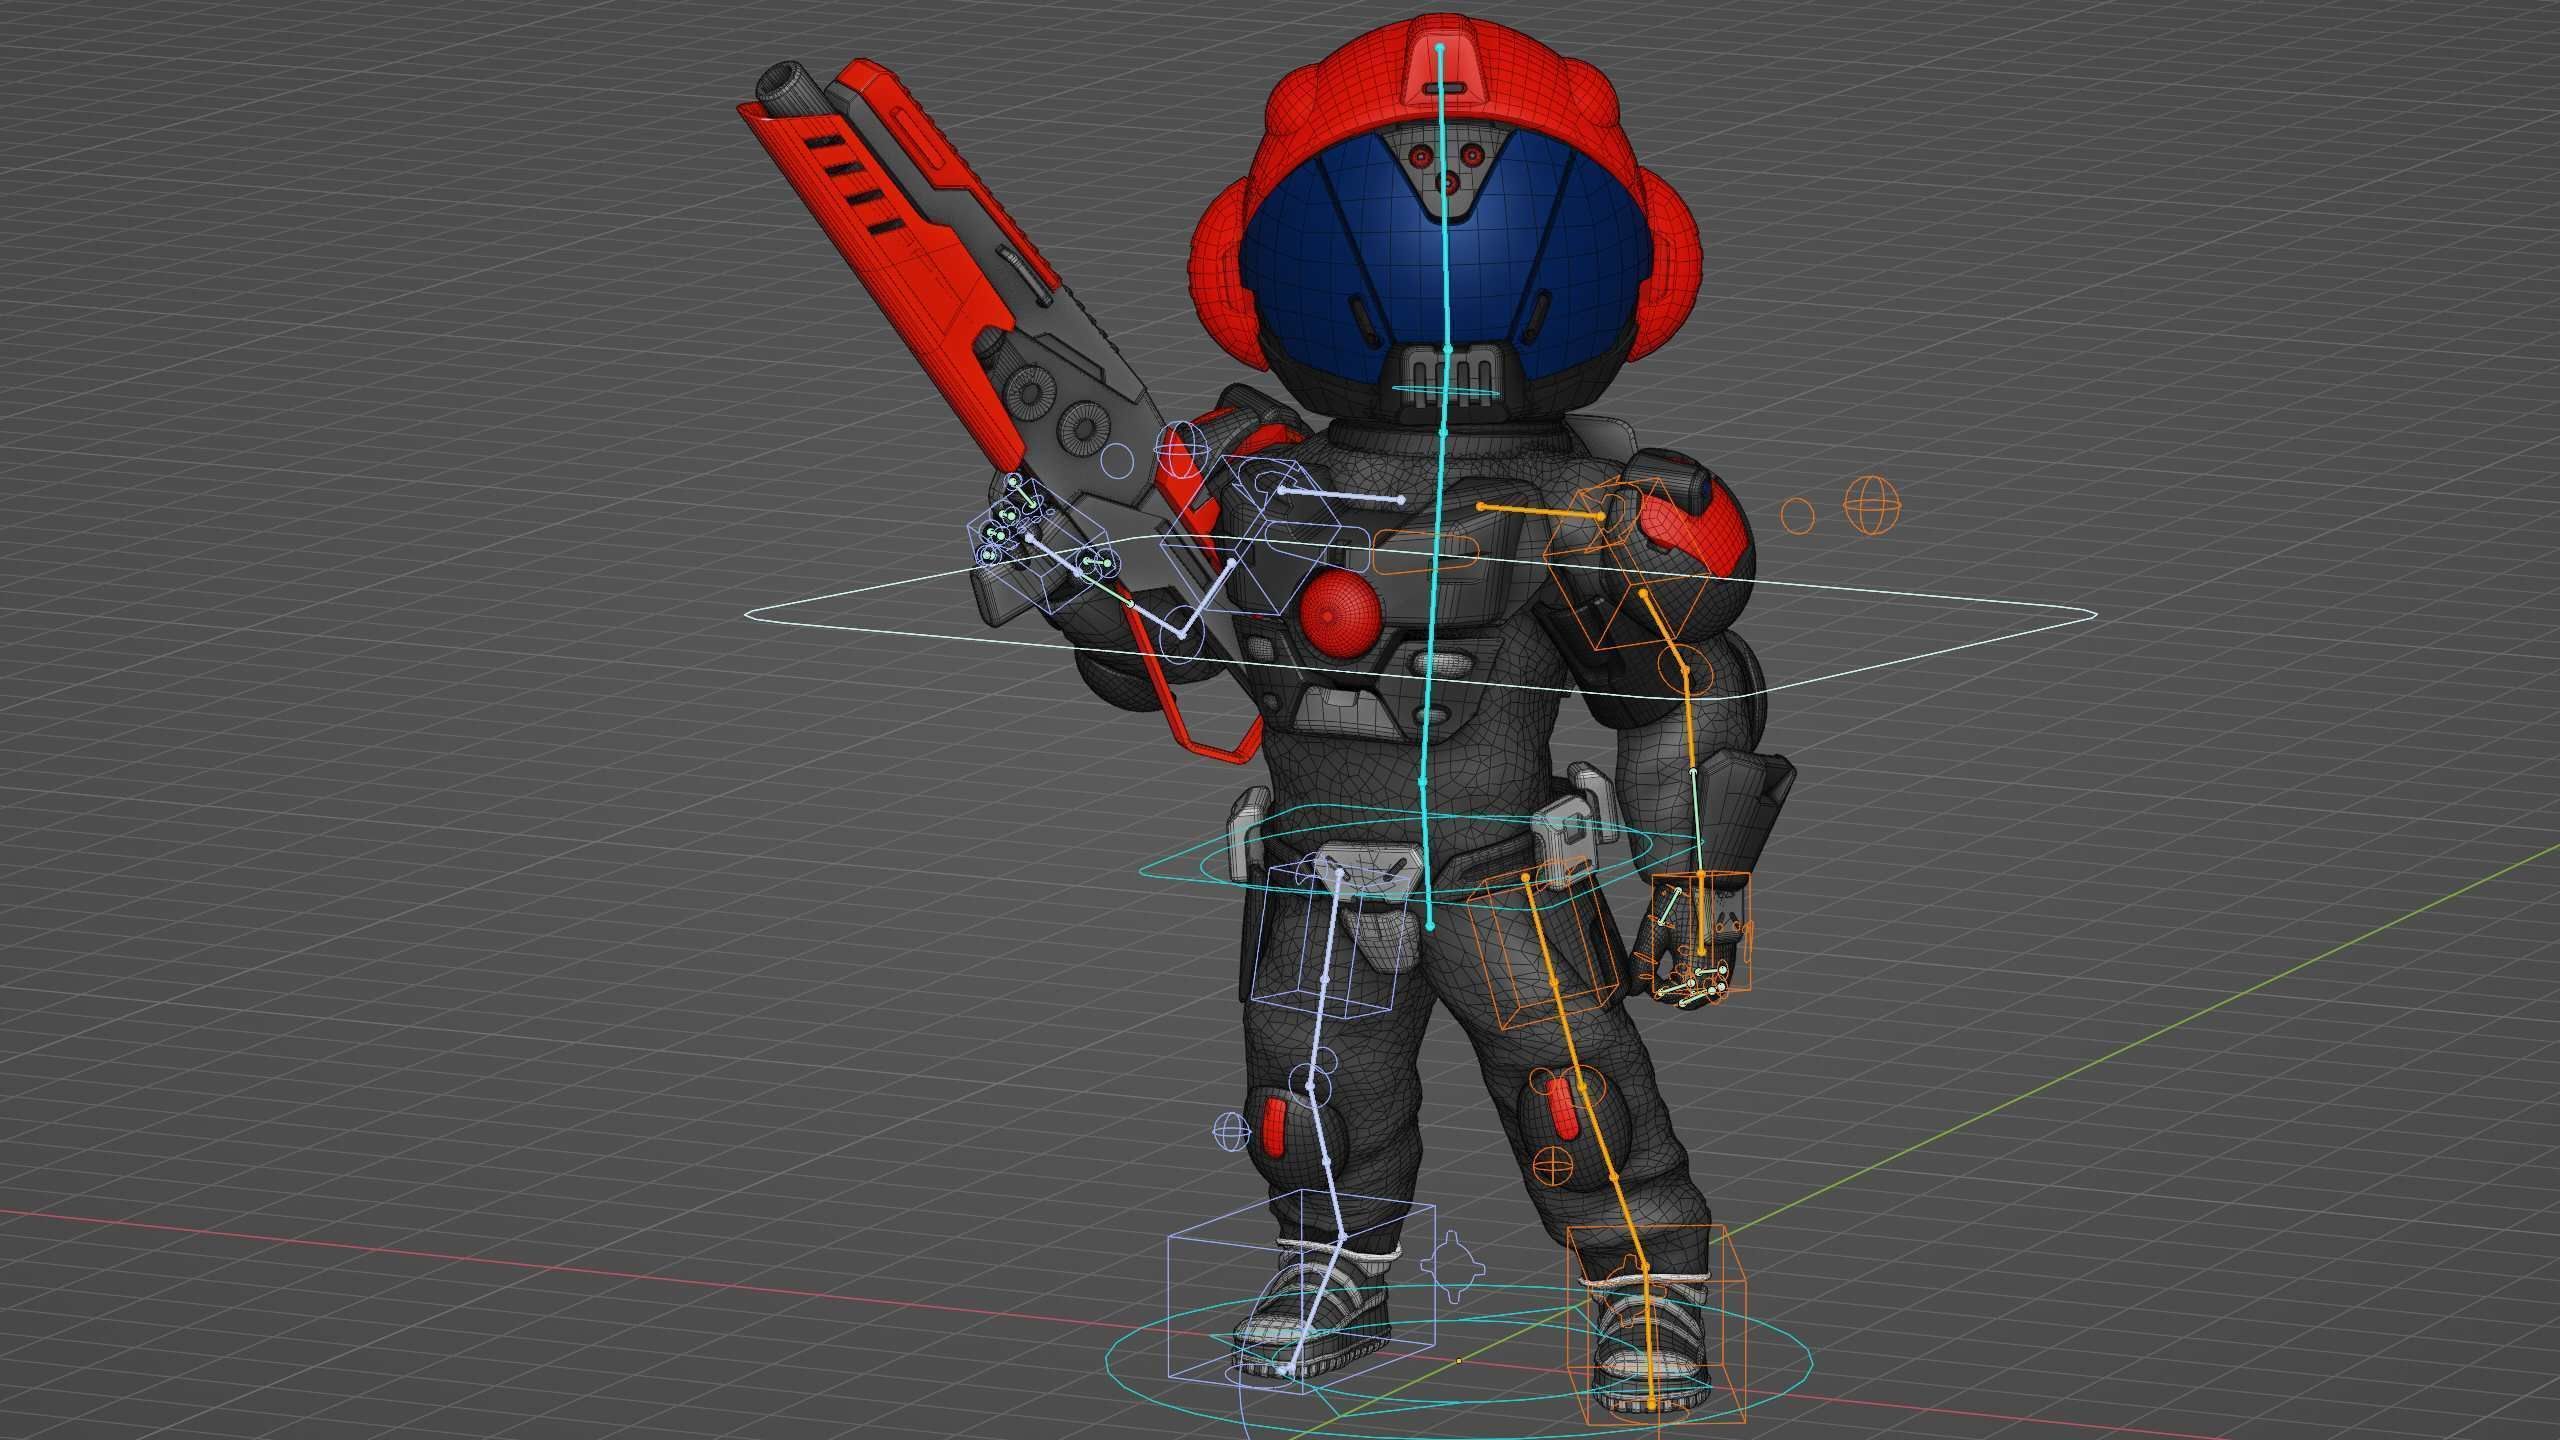2560x1440 pixels.
Task: Click the lavender shoulder bone on the chest
Action: (x=1340, y=495)
